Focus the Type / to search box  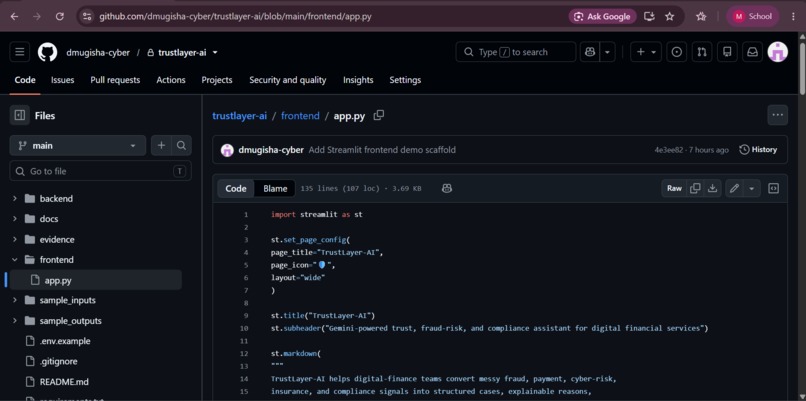[x=516, y=52]
